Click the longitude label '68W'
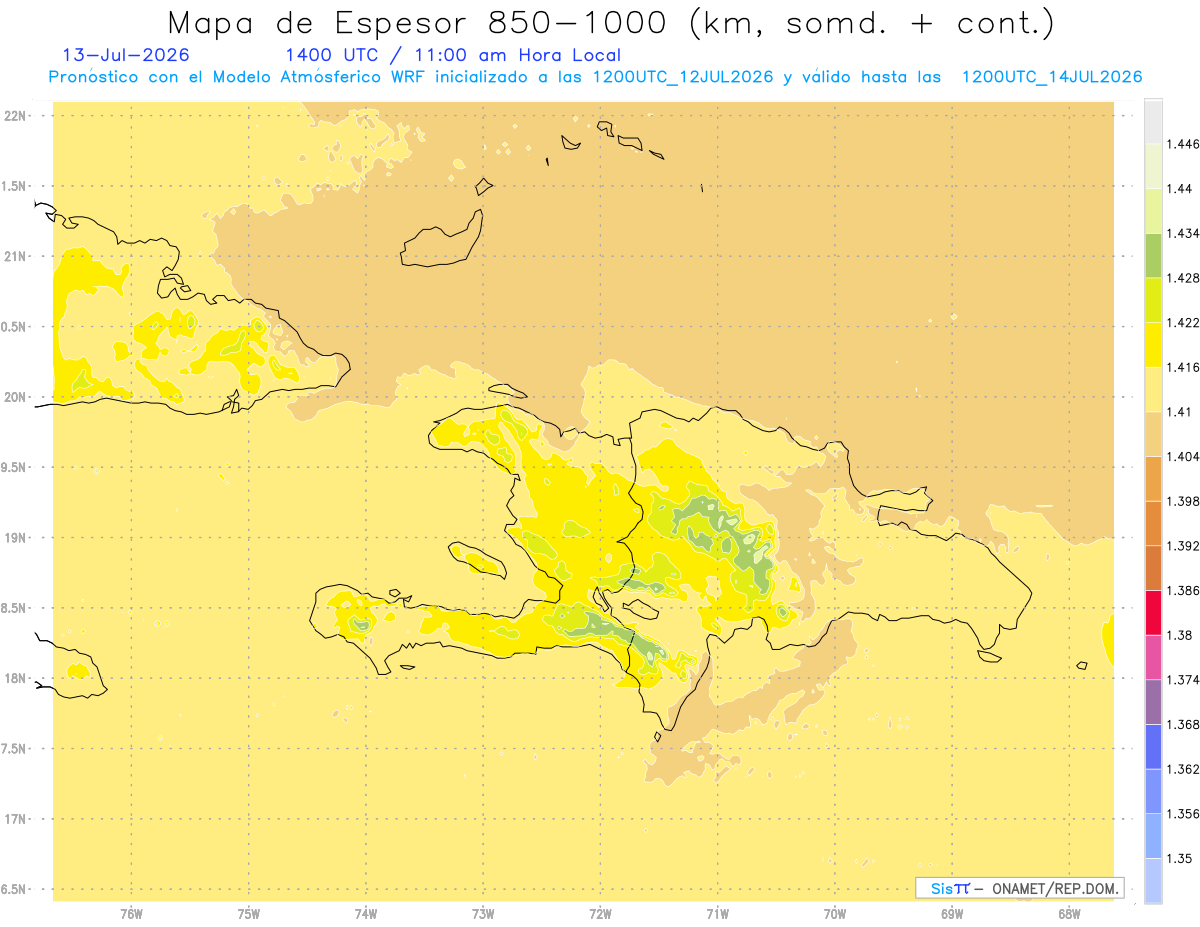Screen dimensions: 1200x927 point(1069,912)
